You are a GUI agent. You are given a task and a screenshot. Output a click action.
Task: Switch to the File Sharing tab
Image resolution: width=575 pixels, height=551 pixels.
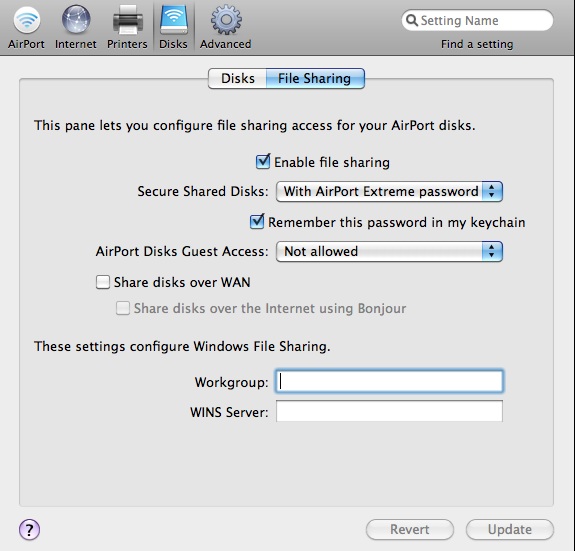(315, 78)
